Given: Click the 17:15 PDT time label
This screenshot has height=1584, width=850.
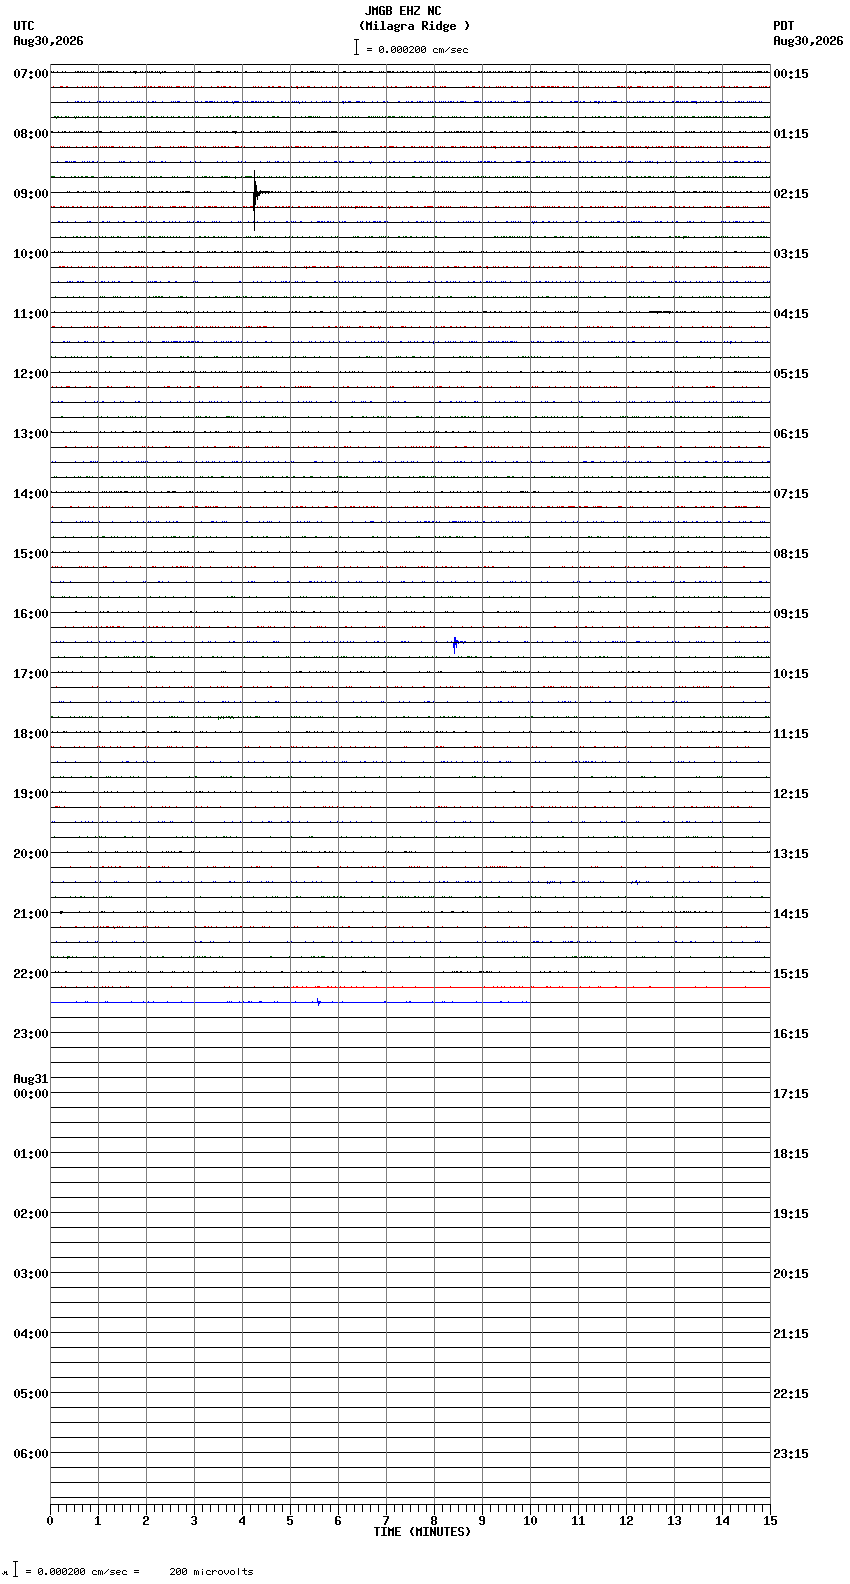Looking at the screenshot, I should (x=791, y=1094).
